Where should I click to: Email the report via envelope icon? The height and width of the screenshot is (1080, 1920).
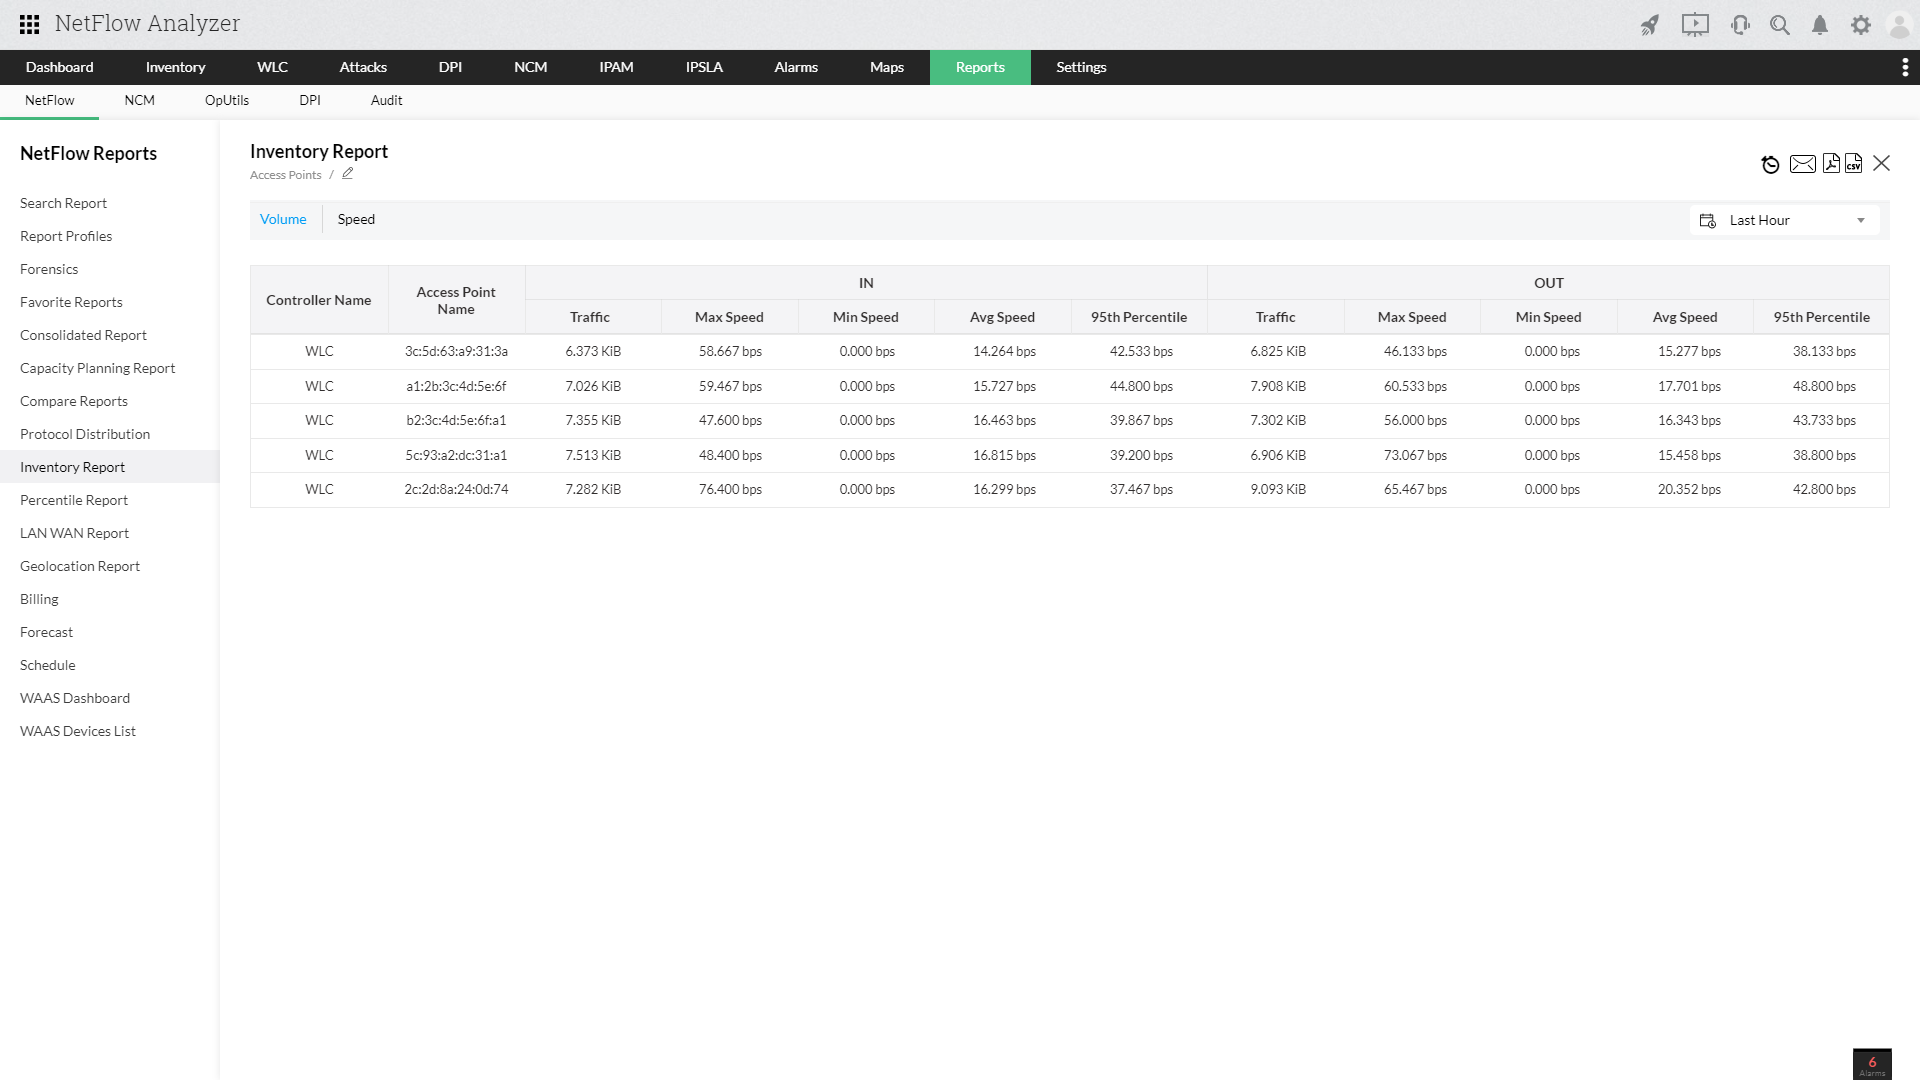1802,164
